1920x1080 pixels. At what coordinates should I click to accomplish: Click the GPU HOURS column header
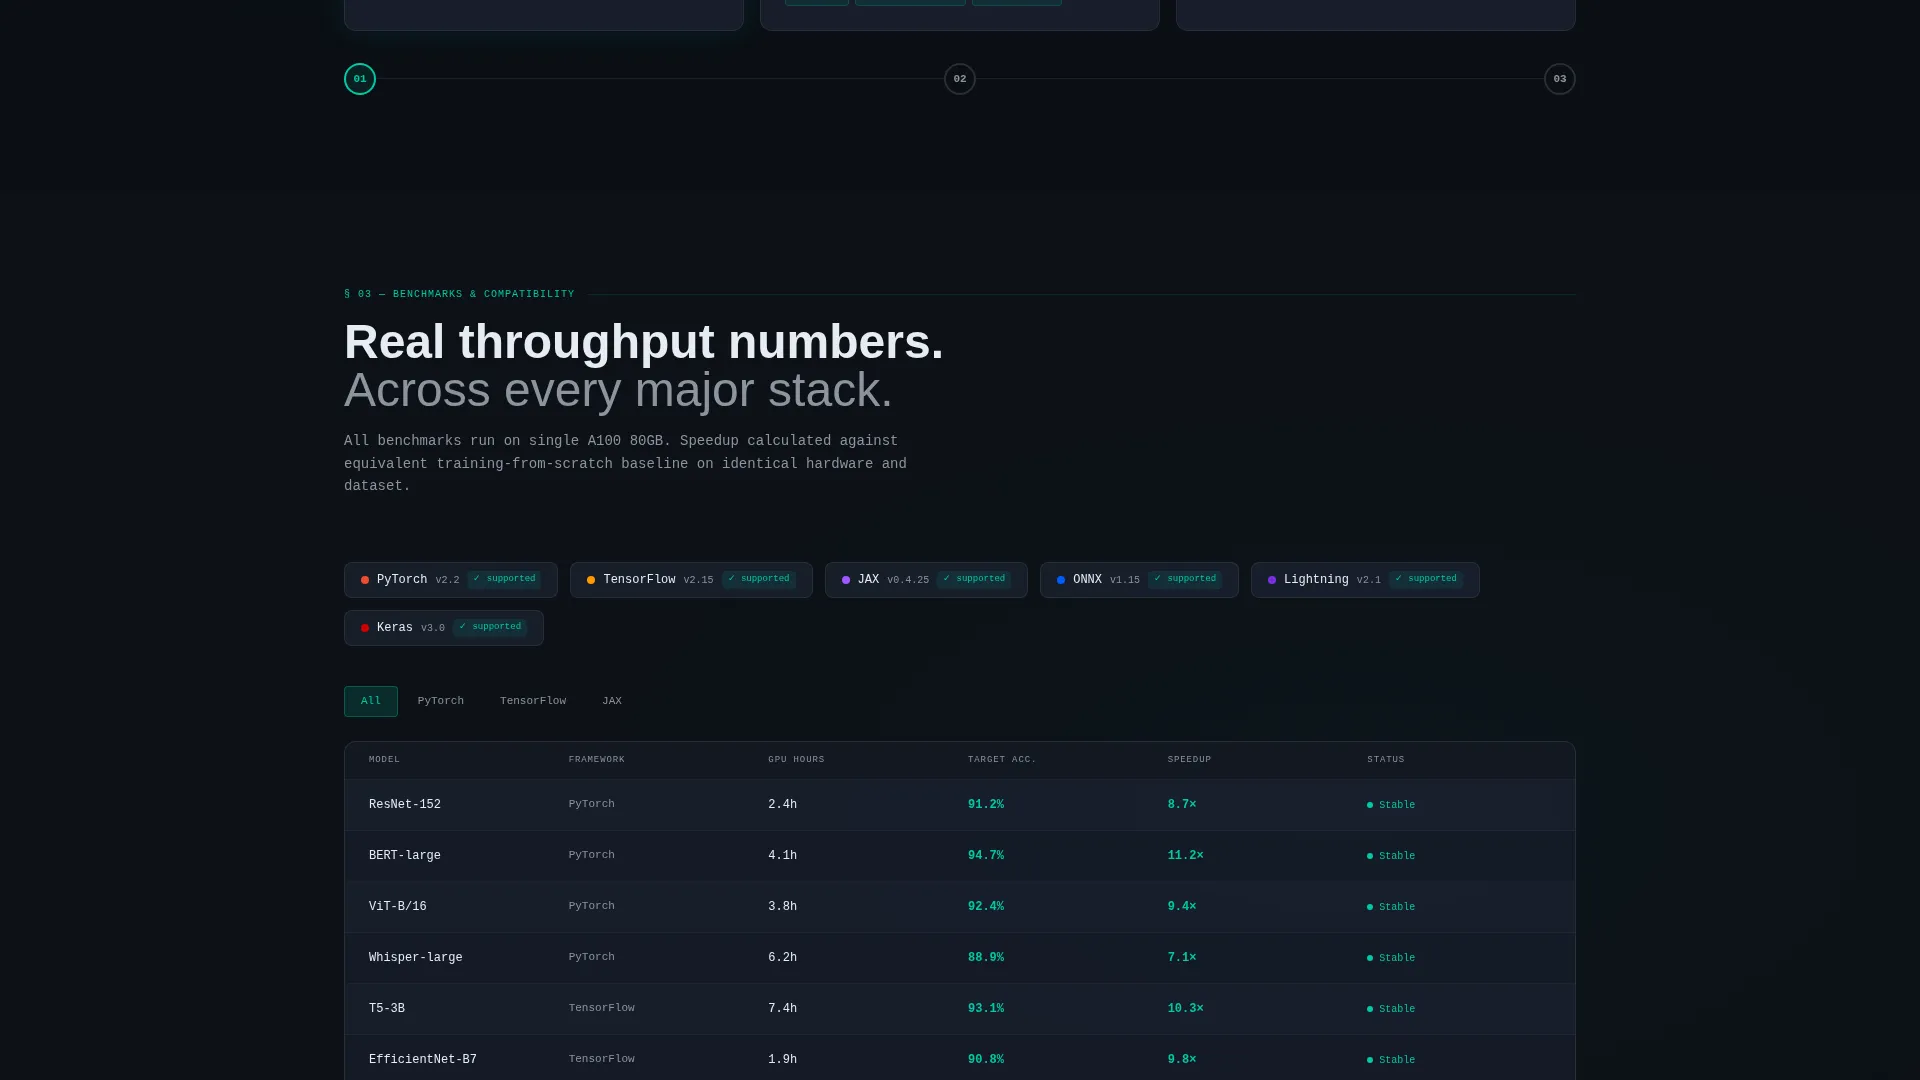coord(796,760)
